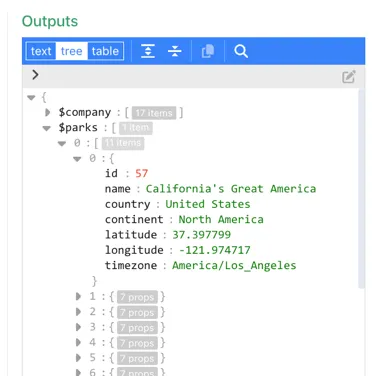Click the edit pencil icon

pyautogui.click(x=349, y=77)
